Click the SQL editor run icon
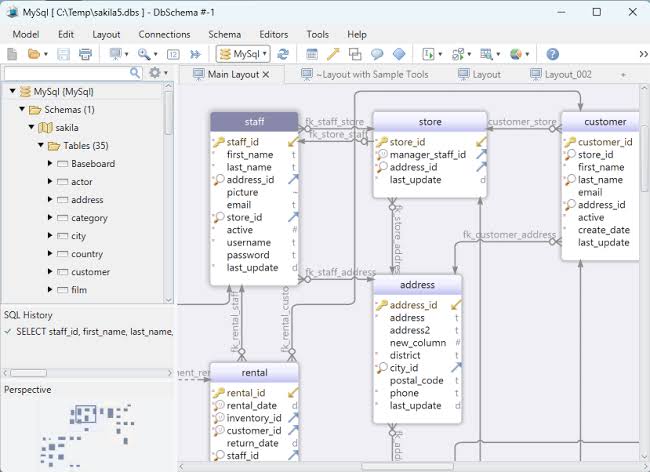This screenshot has height=472, width=650. click(x=428, y=54)
